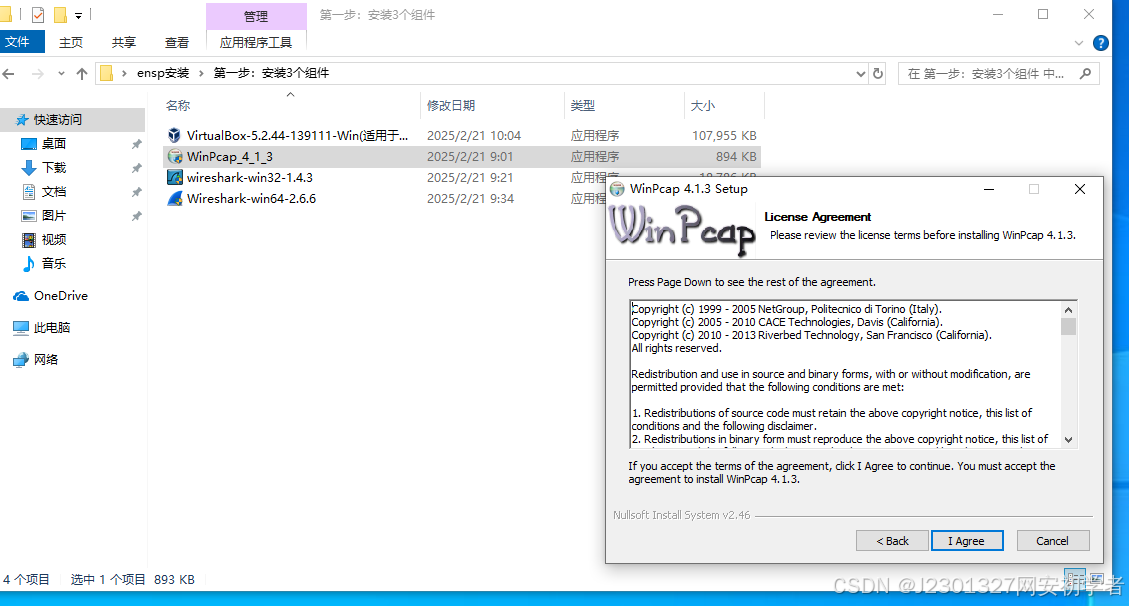
Task: Click the 894 KB size cell
Action: coord(736,156)
